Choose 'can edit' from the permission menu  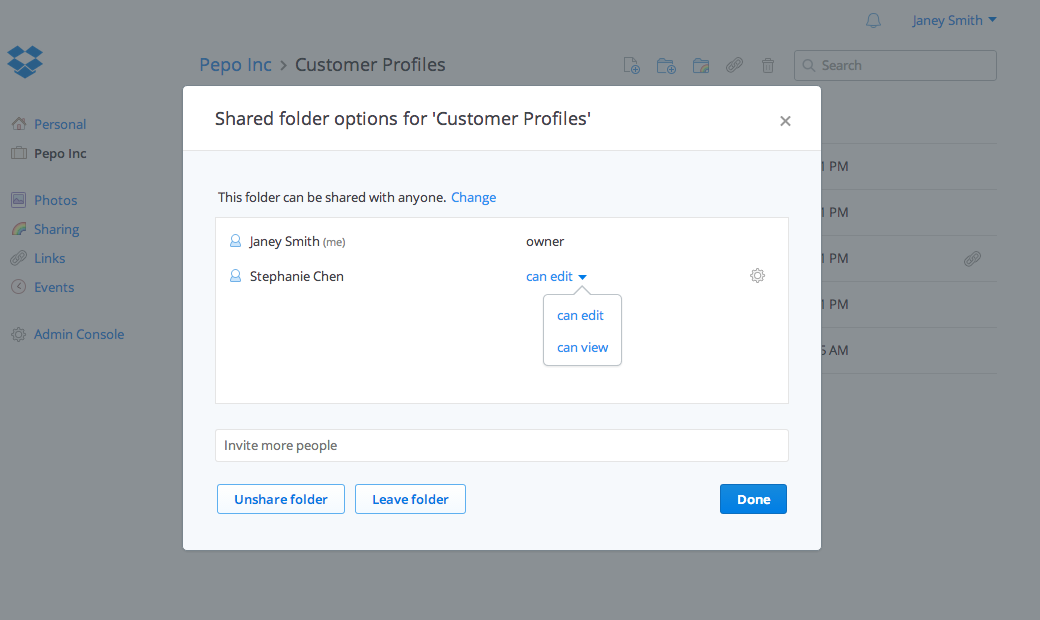[580, 316]
